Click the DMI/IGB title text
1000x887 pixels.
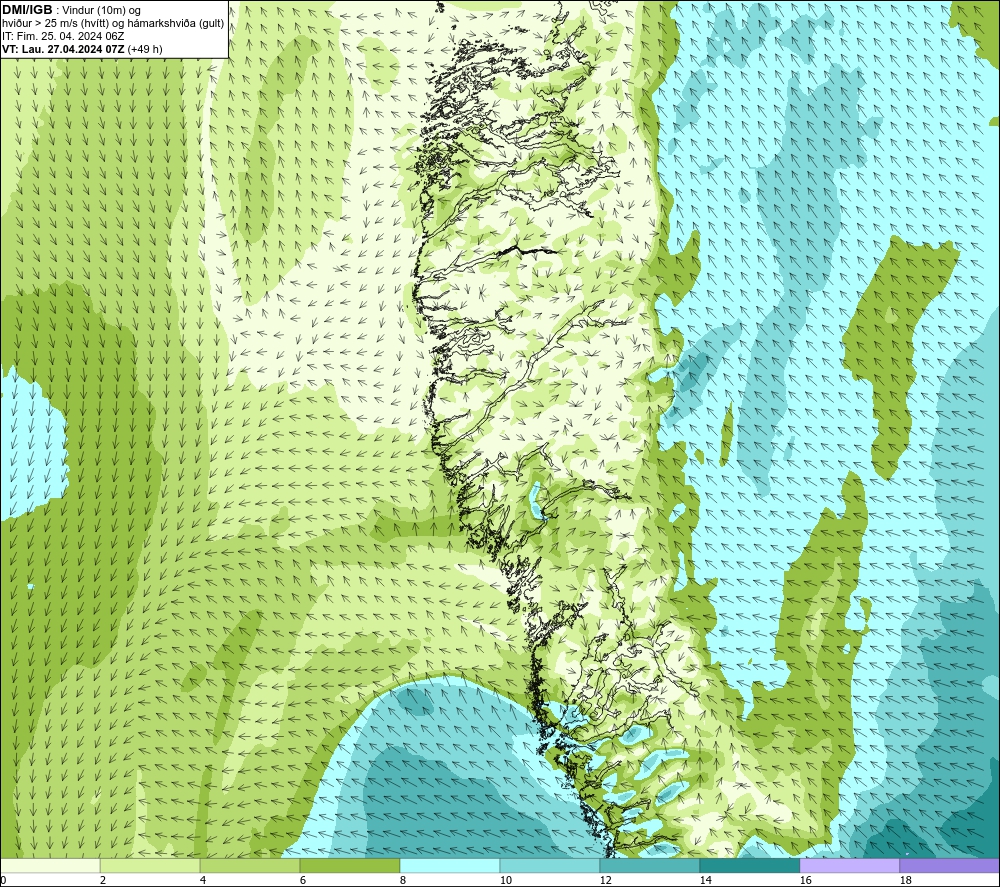click(27, 10)
